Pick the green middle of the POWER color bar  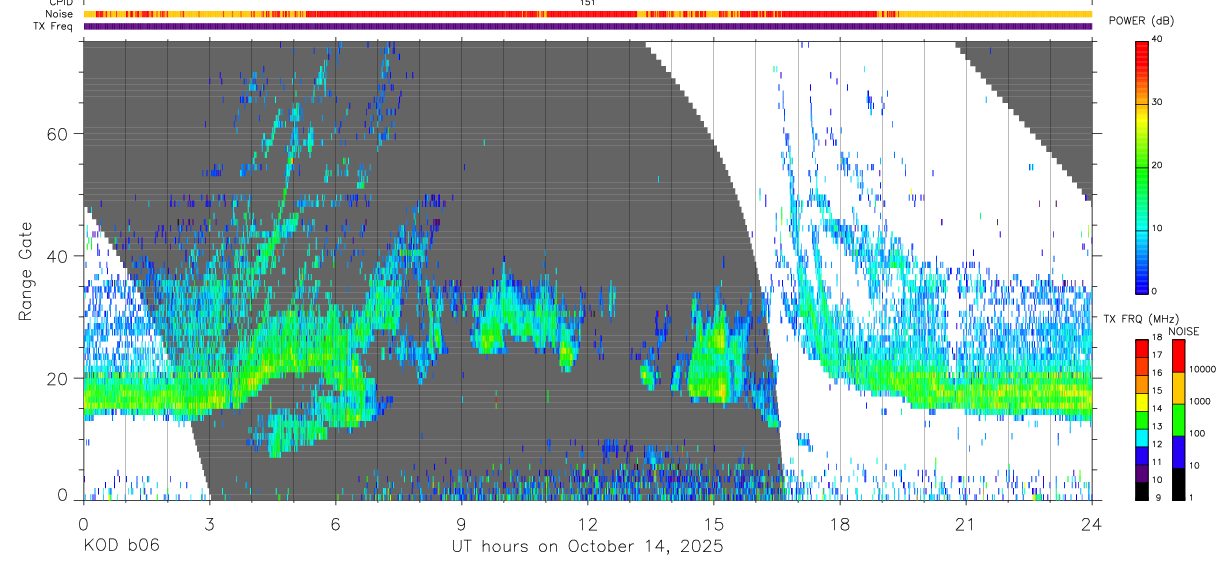tap(1142, 165)
